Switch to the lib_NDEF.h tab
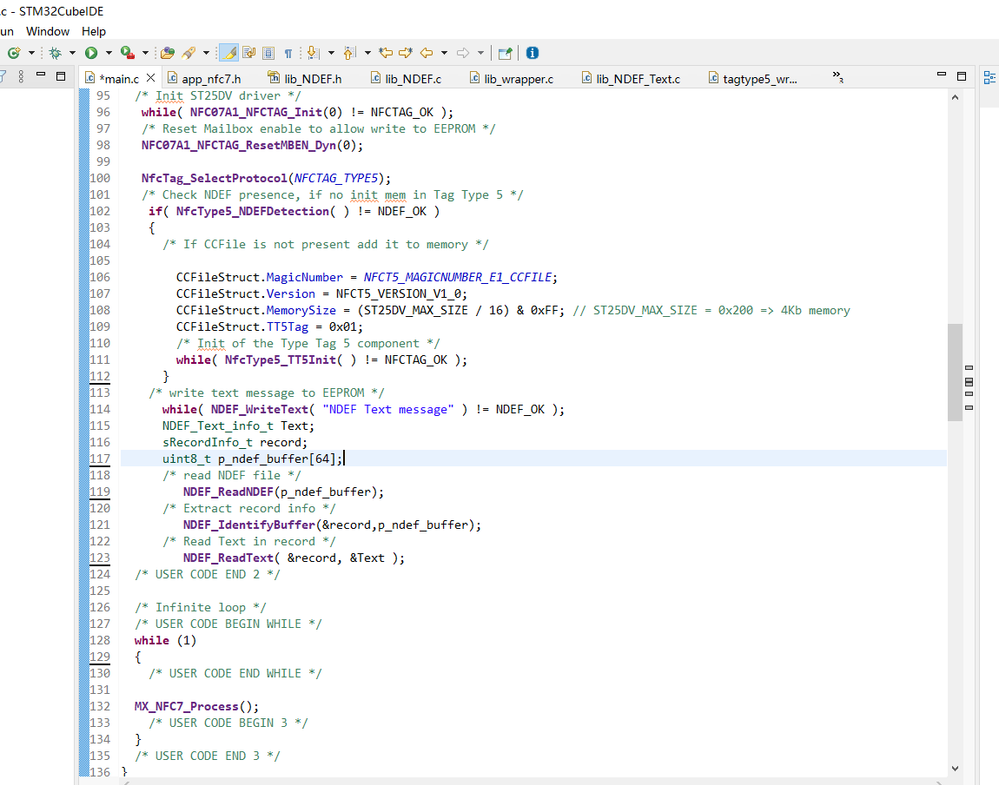This screenshot has height=785, width=999. pos(305,78)
